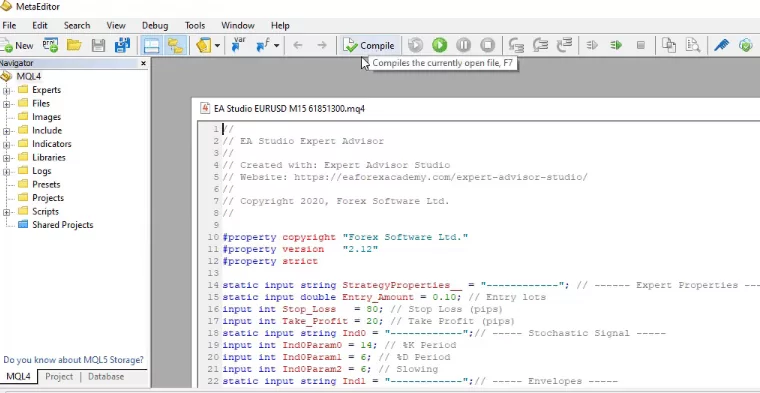The height and width of the screenshot is (393, 760).
Task: Start debugging with green play button
Action: point(440,46)
